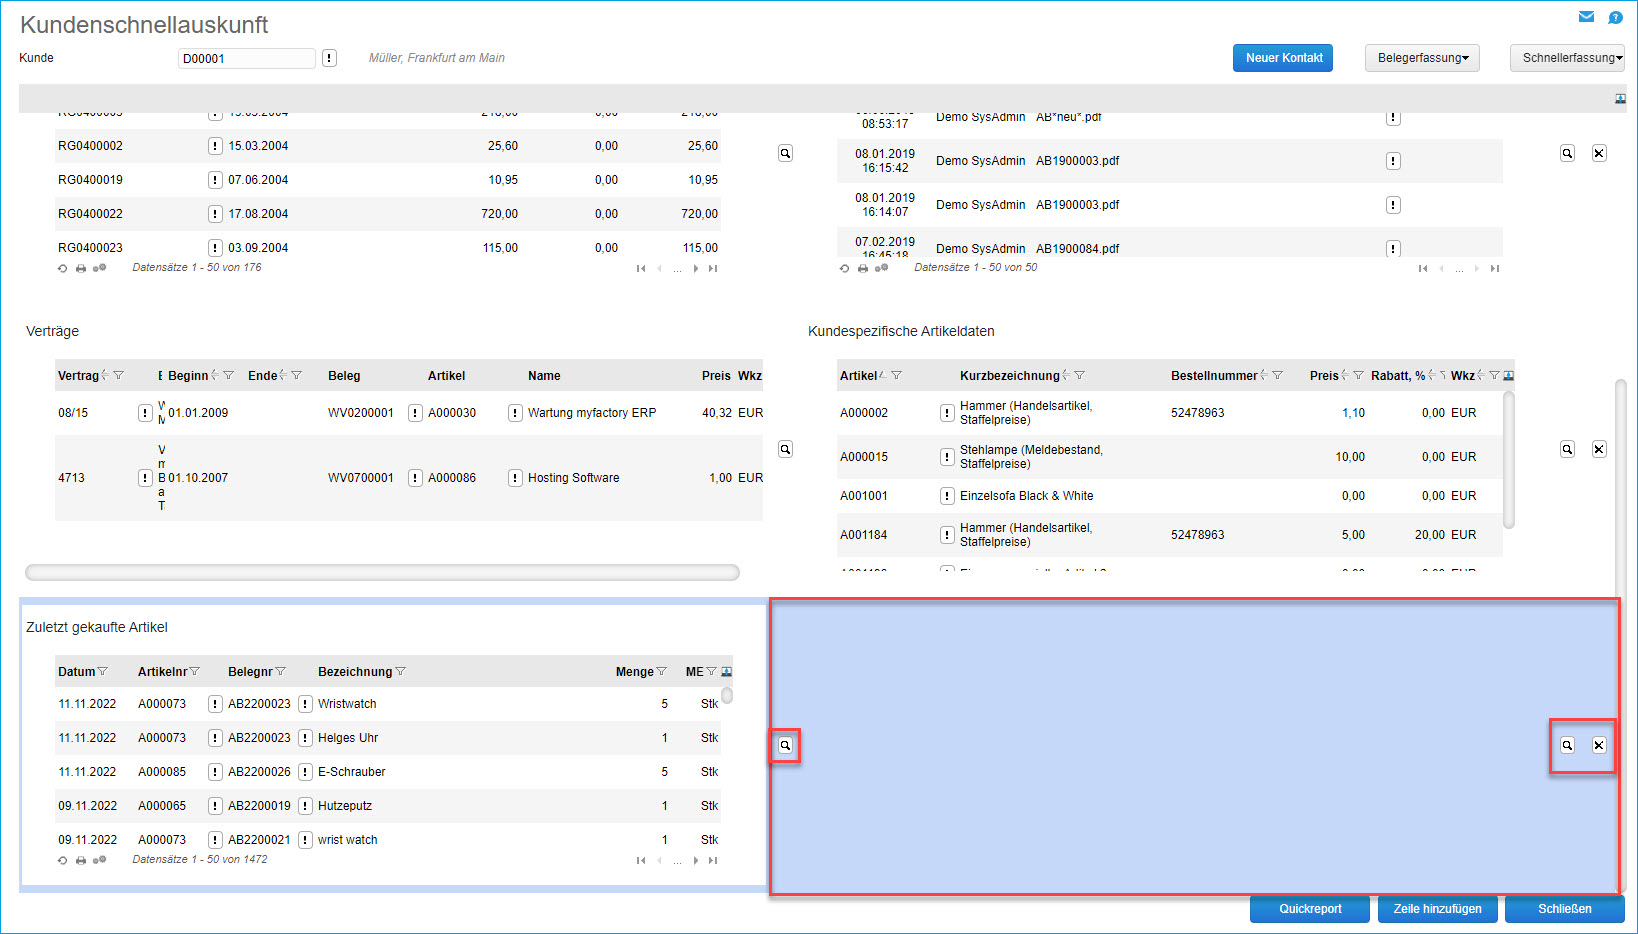Click the Quickreport button
This screenshot has width=1638, height=934.
1310,909
